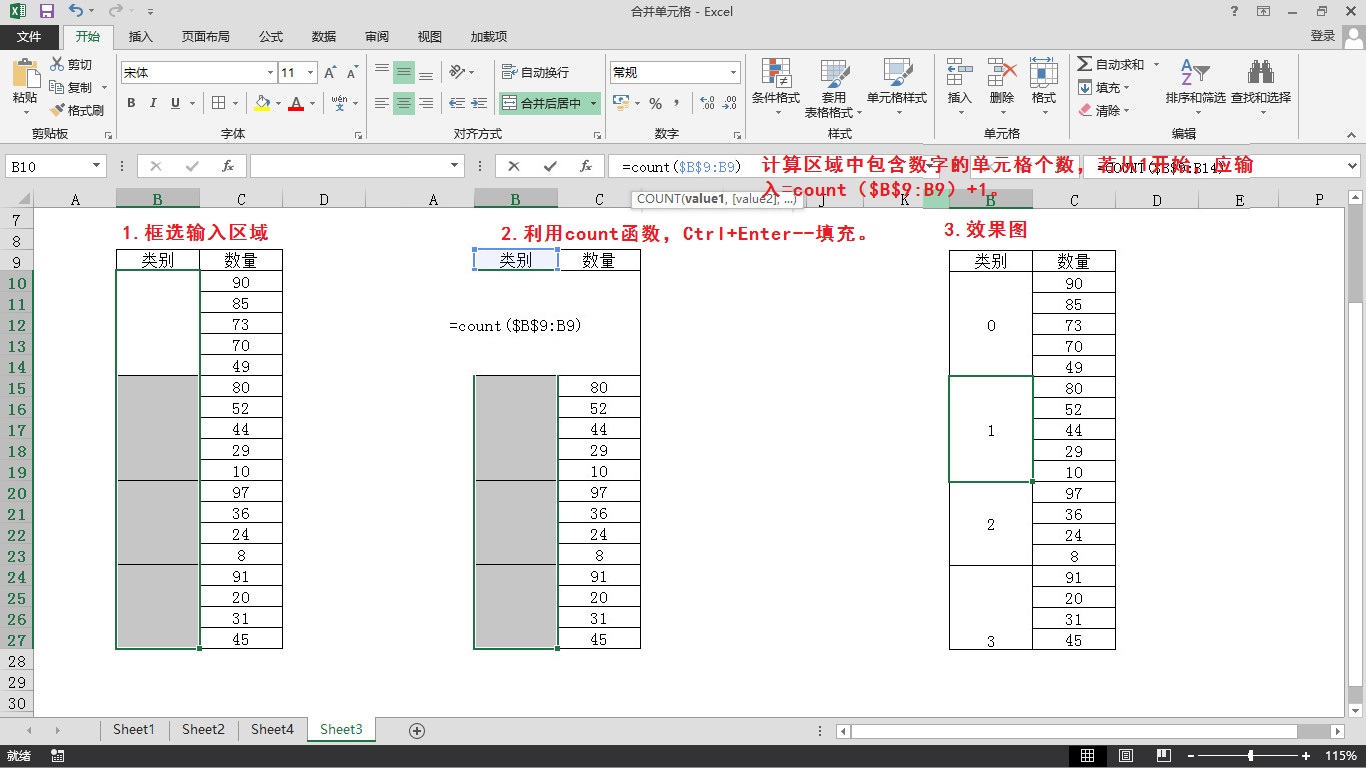The width and height of the screenshot is (1366, 768).
Task: Toggle Bold formatting
Action: click(131, 103)
